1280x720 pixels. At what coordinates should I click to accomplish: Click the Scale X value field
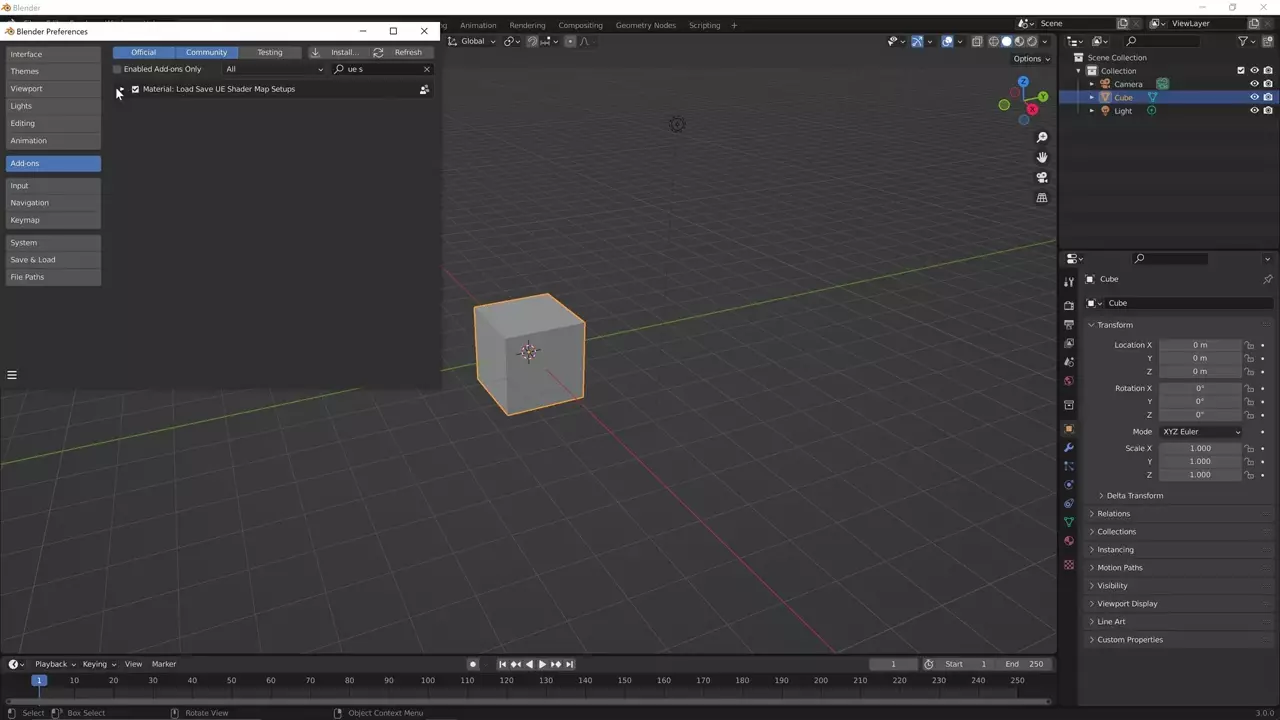[x=1200, y=448]
